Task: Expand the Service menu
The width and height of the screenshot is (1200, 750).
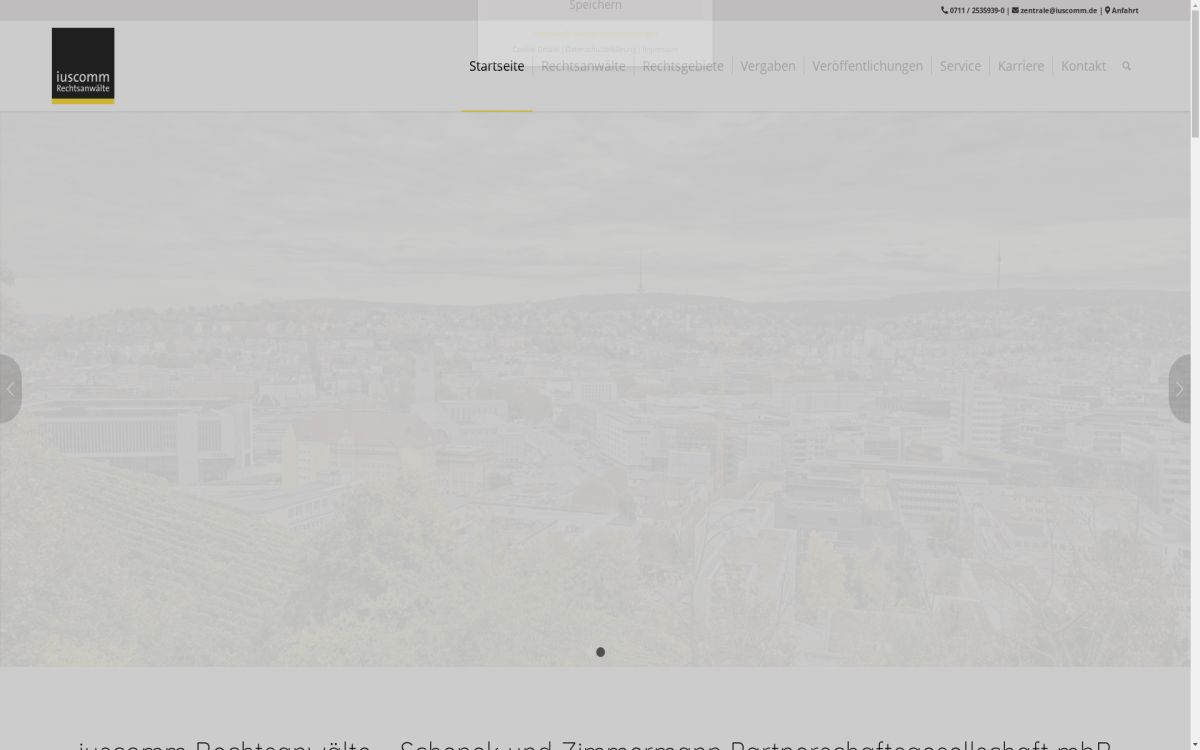Action: pos(960,66)
